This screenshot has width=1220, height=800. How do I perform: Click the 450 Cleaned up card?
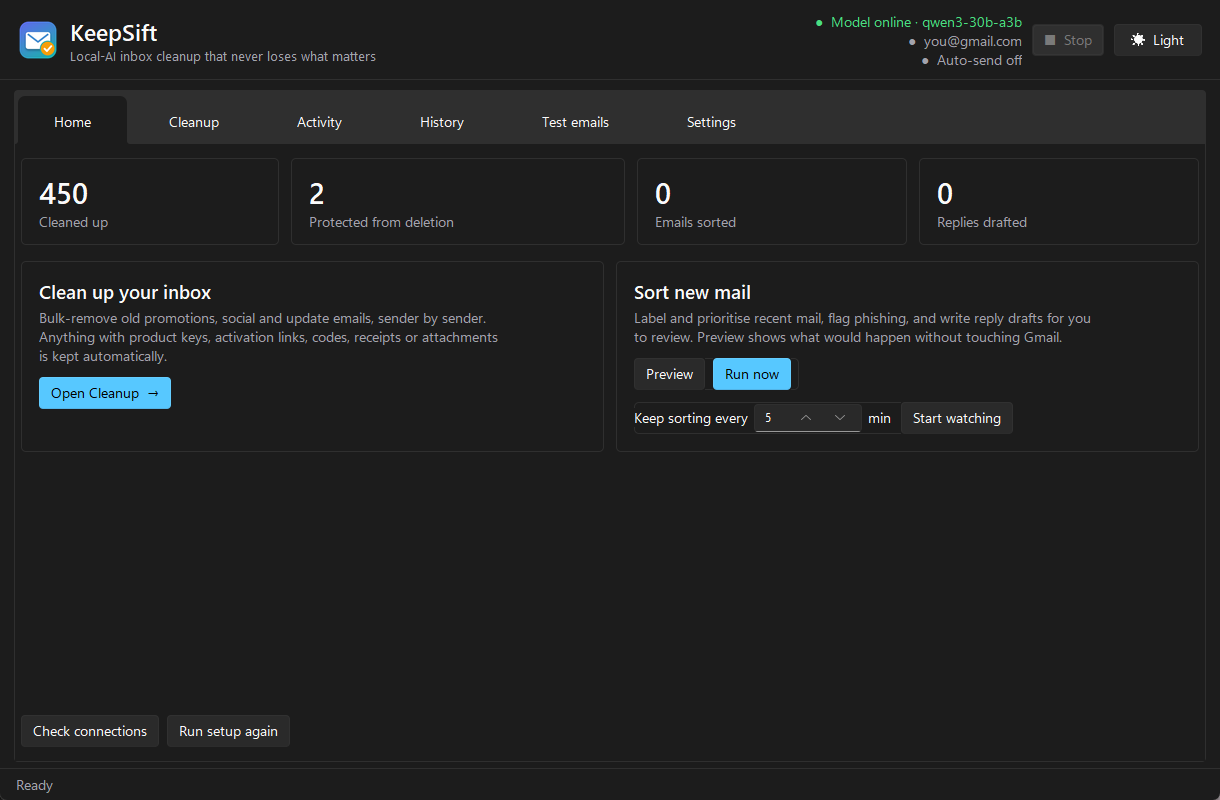[x=150, y=201]
